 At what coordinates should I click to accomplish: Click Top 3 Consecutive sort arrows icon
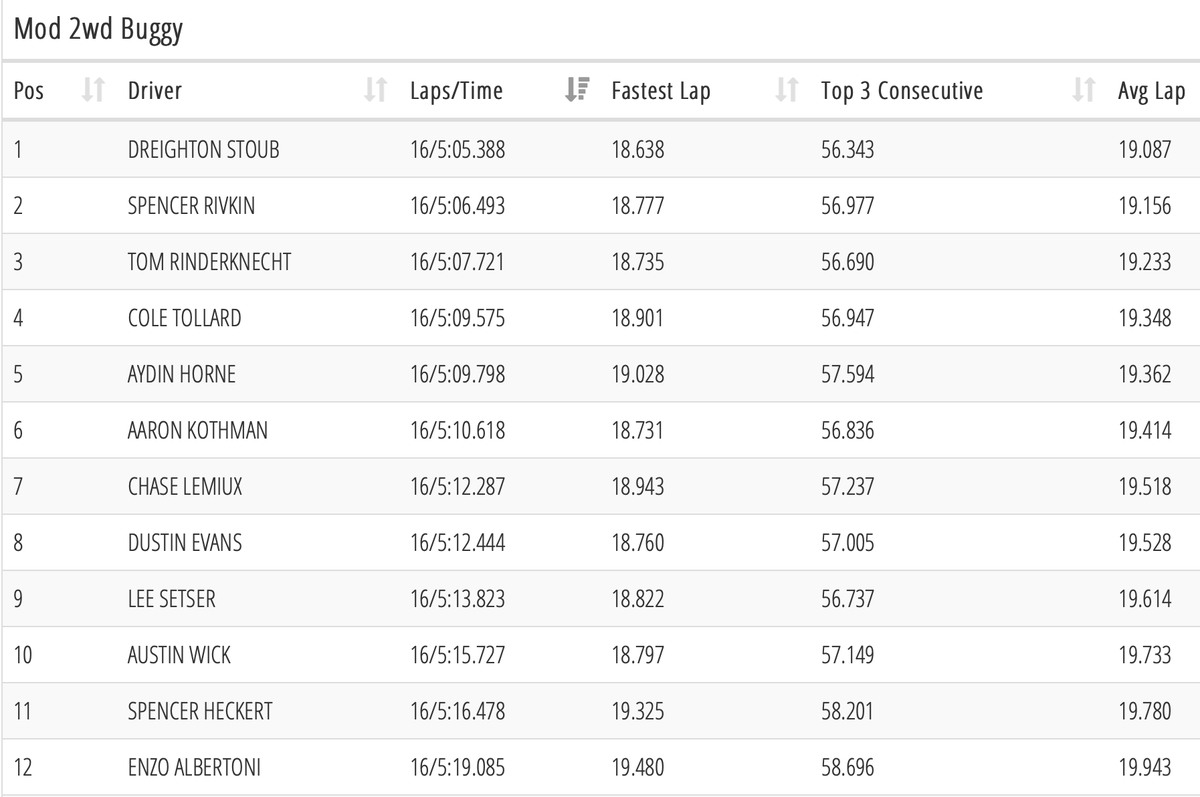coord(1084,91)
